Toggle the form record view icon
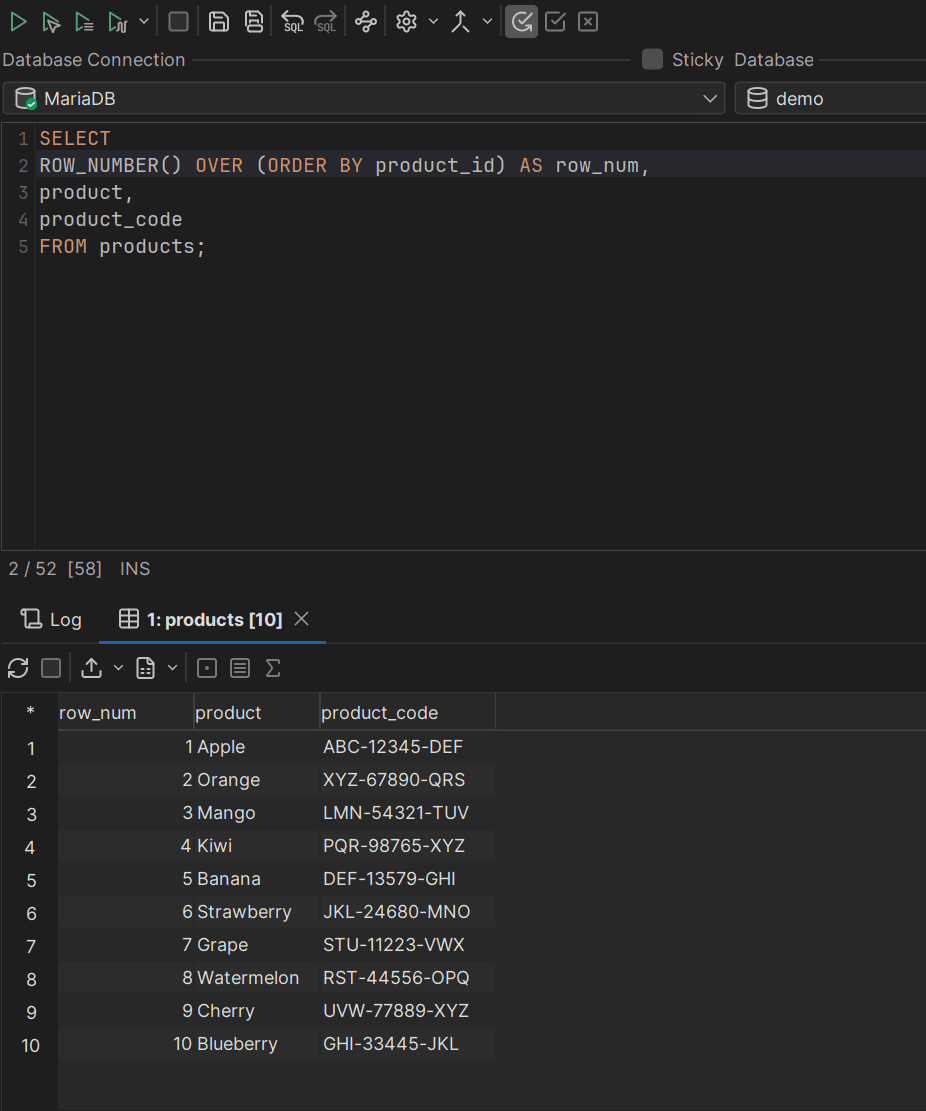This screenshot has width=926, height=1111. pos(240,668)
